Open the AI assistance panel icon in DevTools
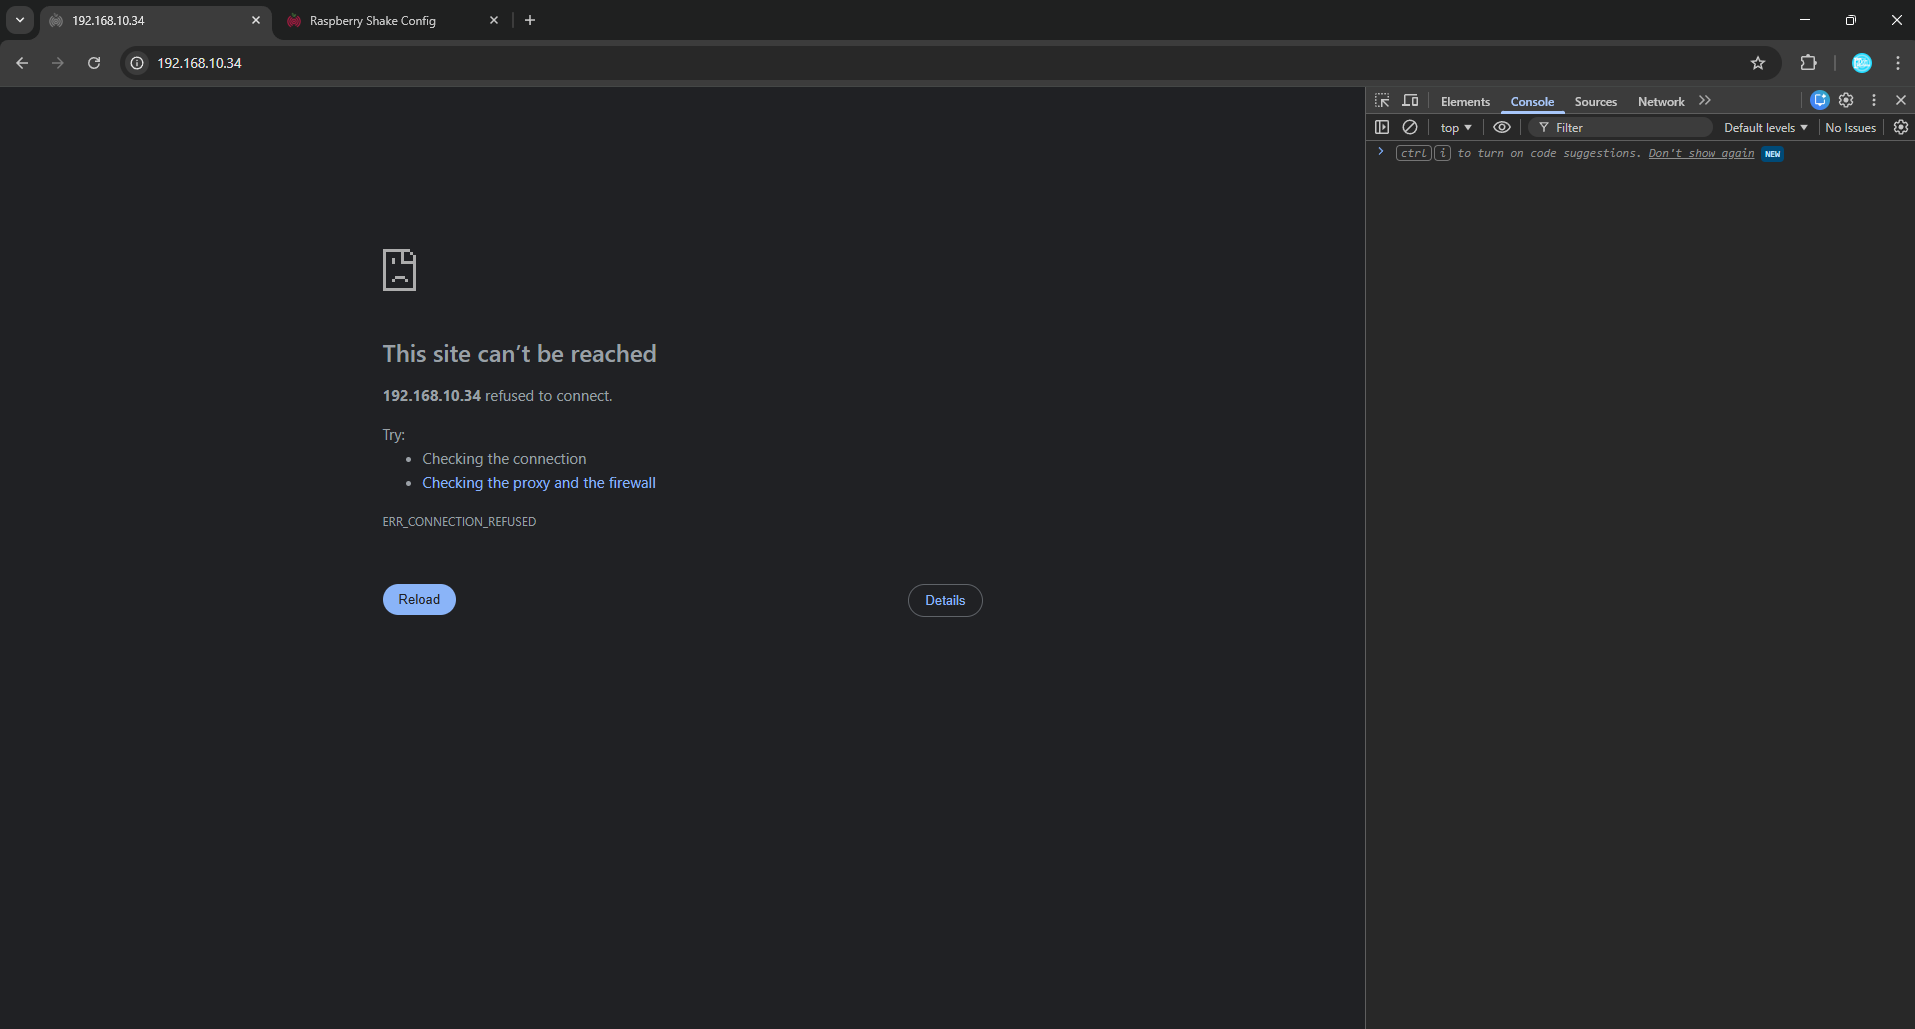 [1820, 100]
